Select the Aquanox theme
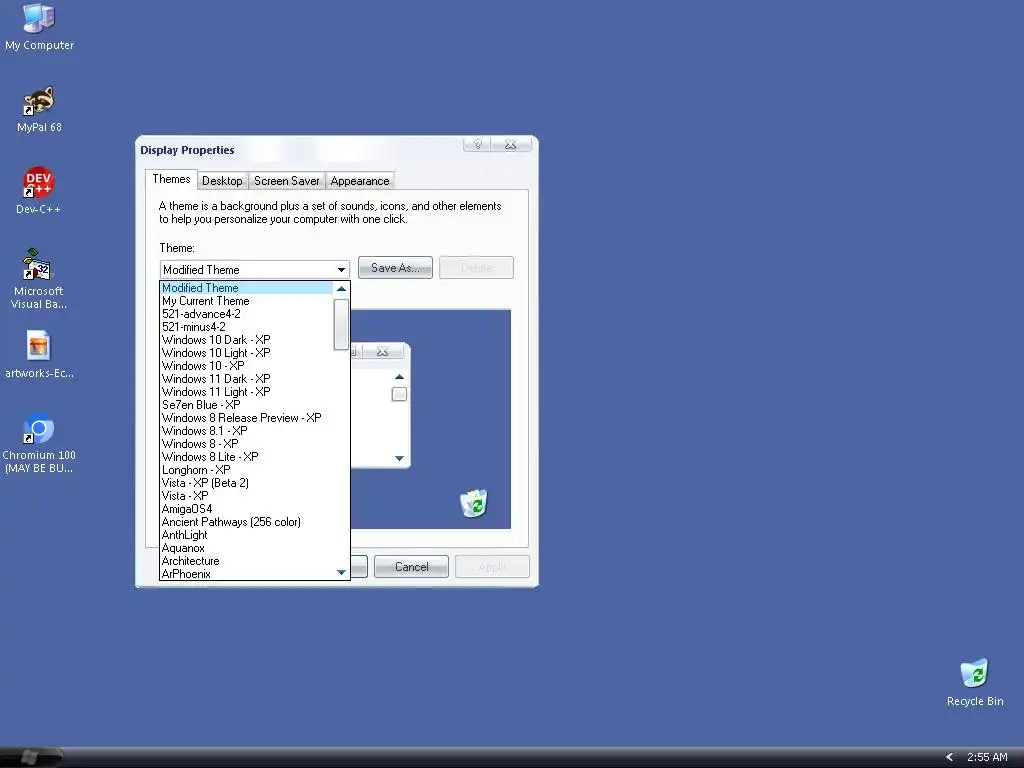The image size is (1024, 768). [246, 549]
